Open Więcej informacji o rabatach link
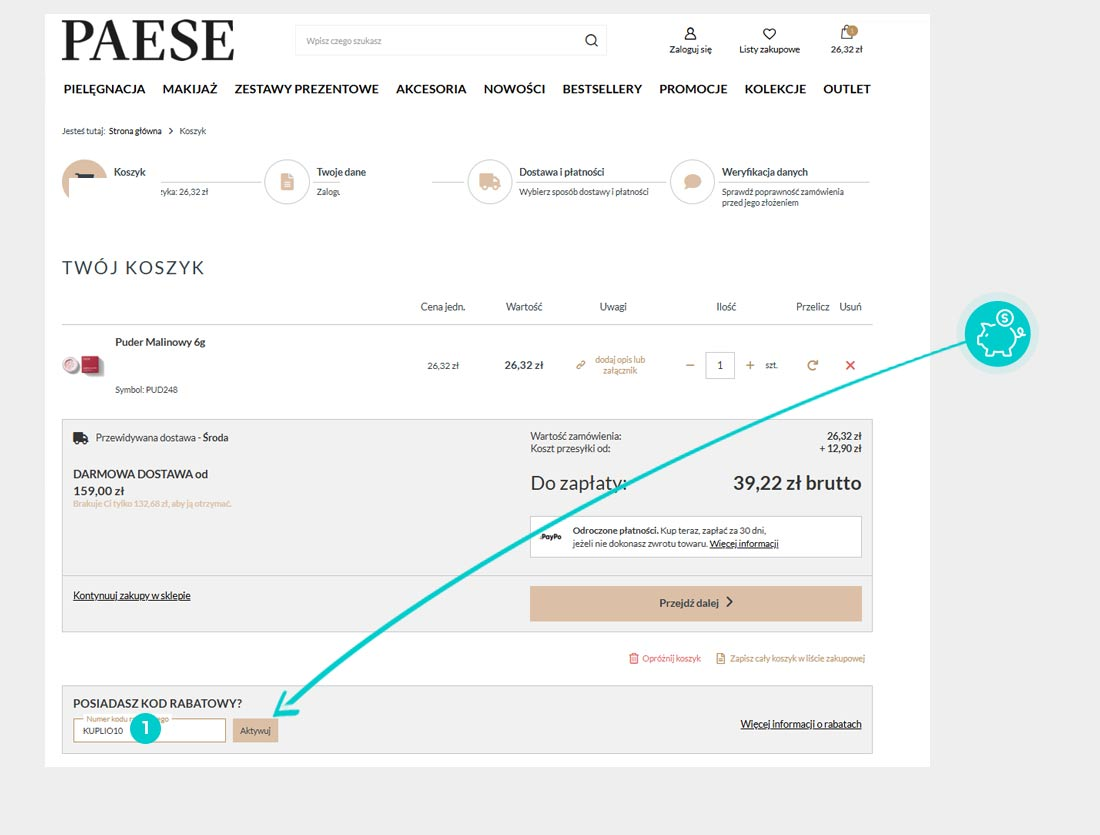The width and height of the screenshot is (1100, 835). pos(800,724)
